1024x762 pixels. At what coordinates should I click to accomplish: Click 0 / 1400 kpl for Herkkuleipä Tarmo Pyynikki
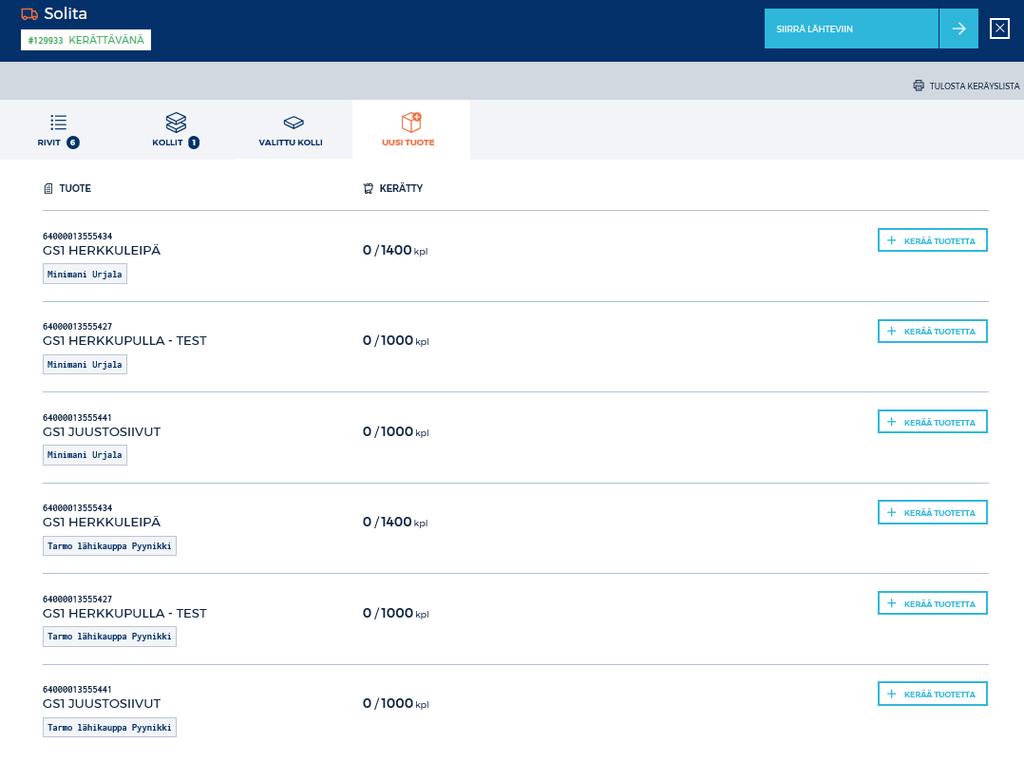pos(395,522)
